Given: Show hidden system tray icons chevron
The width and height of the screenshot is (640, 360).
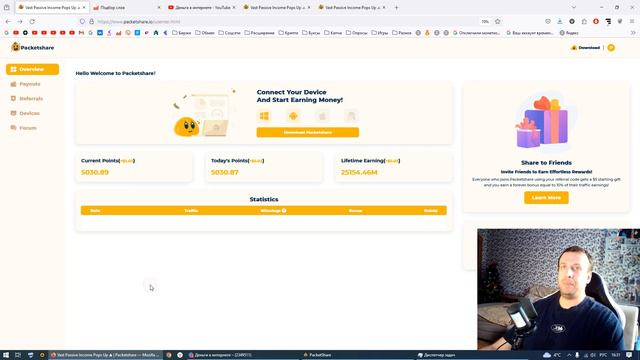Looking at the screenshot, I should point(569,355).
